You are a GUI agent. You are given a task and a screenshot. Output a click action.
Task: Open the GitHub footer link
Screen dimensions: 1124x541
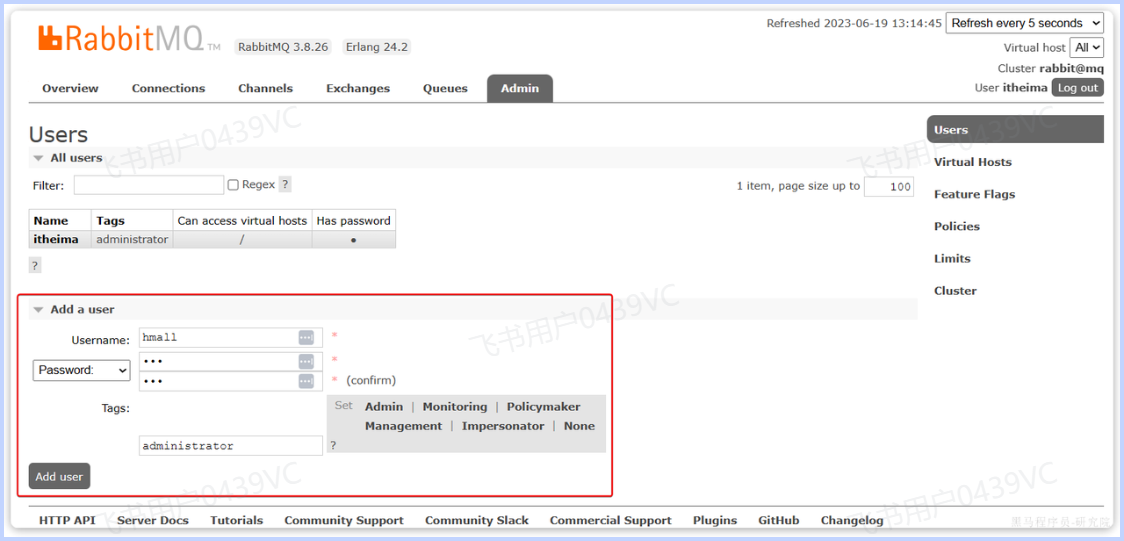pos(778,520)
